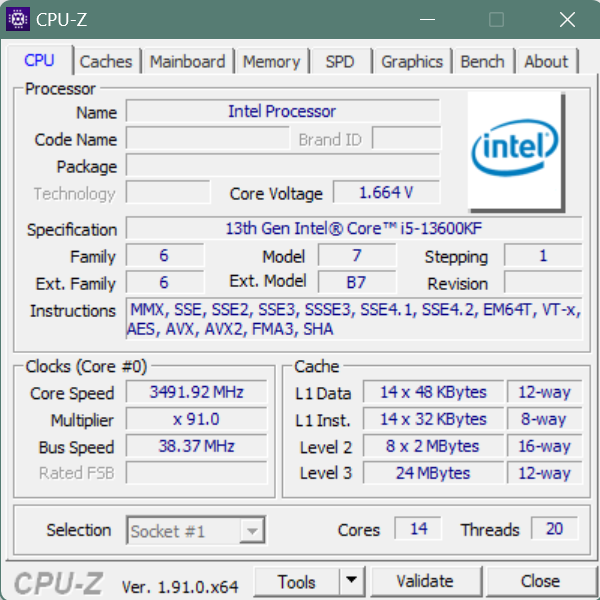The image size is (600, 600).
Task: Switch to the Mainboard tab
Action: click(188, 61)
